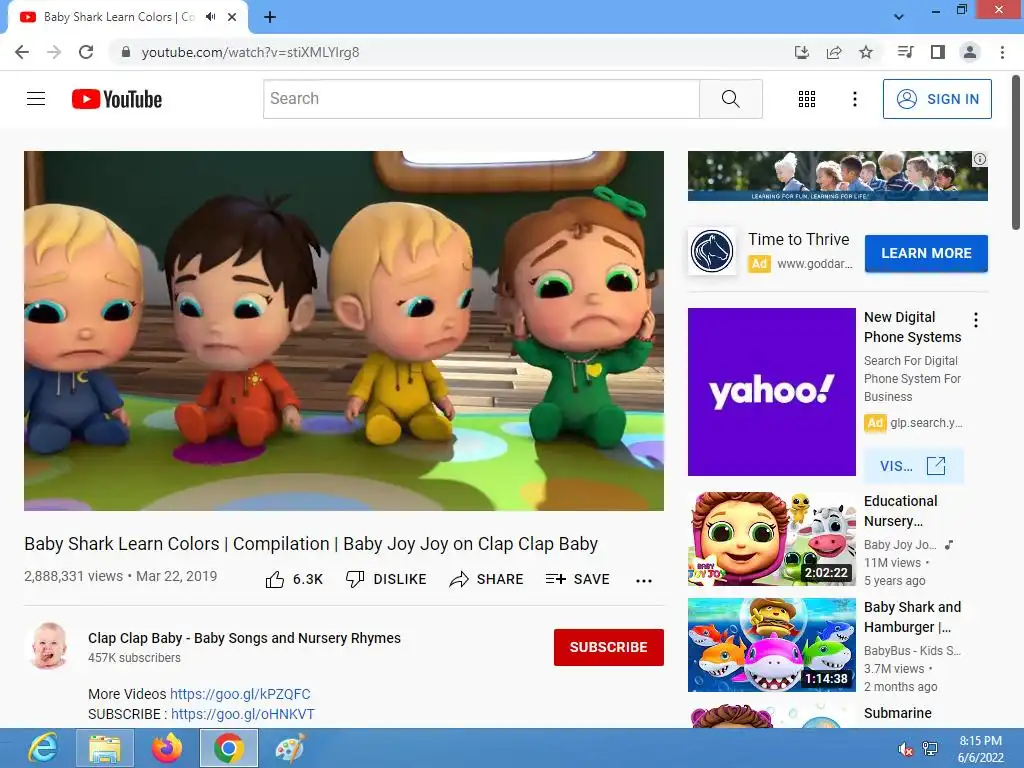Click the ad info icon on banner
1024x768 pixels.
[980, 159]
